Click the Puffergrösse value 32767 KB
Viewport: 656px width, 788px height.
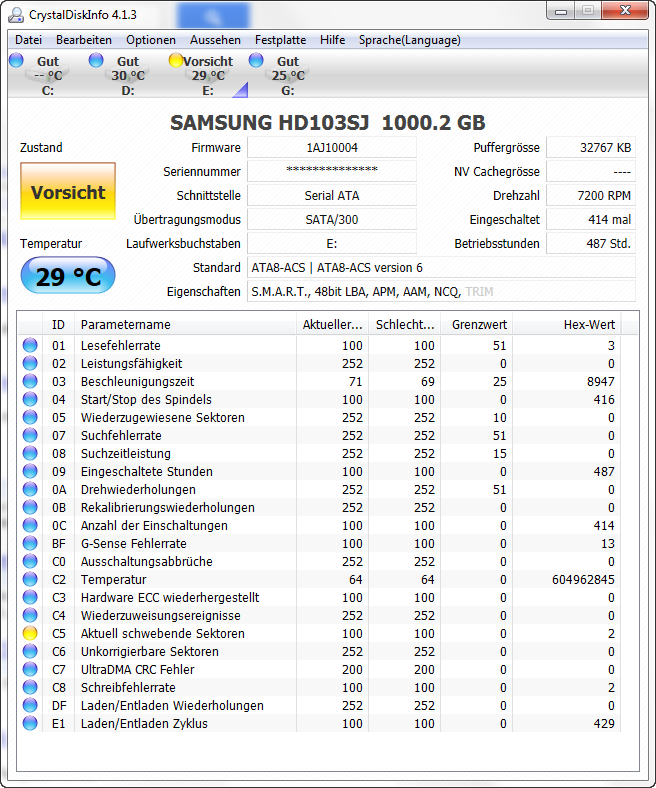591,148
